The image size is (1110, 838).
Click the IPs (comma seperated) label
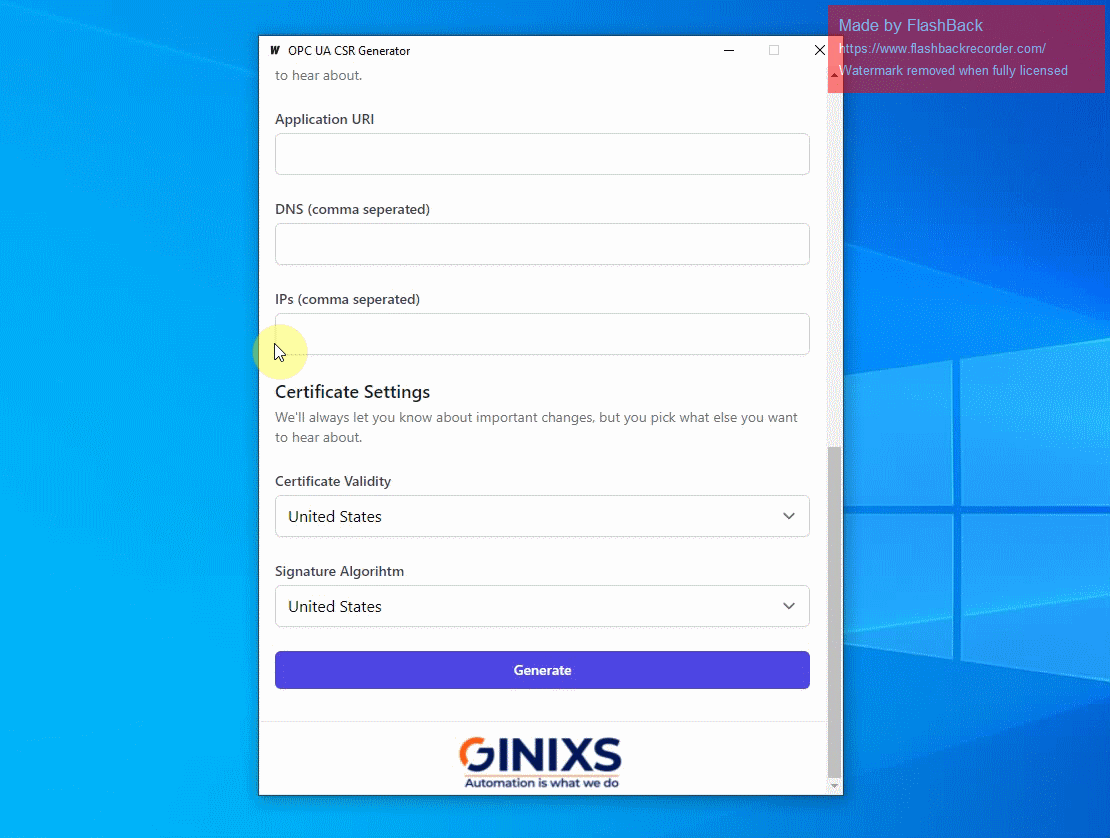348,299
